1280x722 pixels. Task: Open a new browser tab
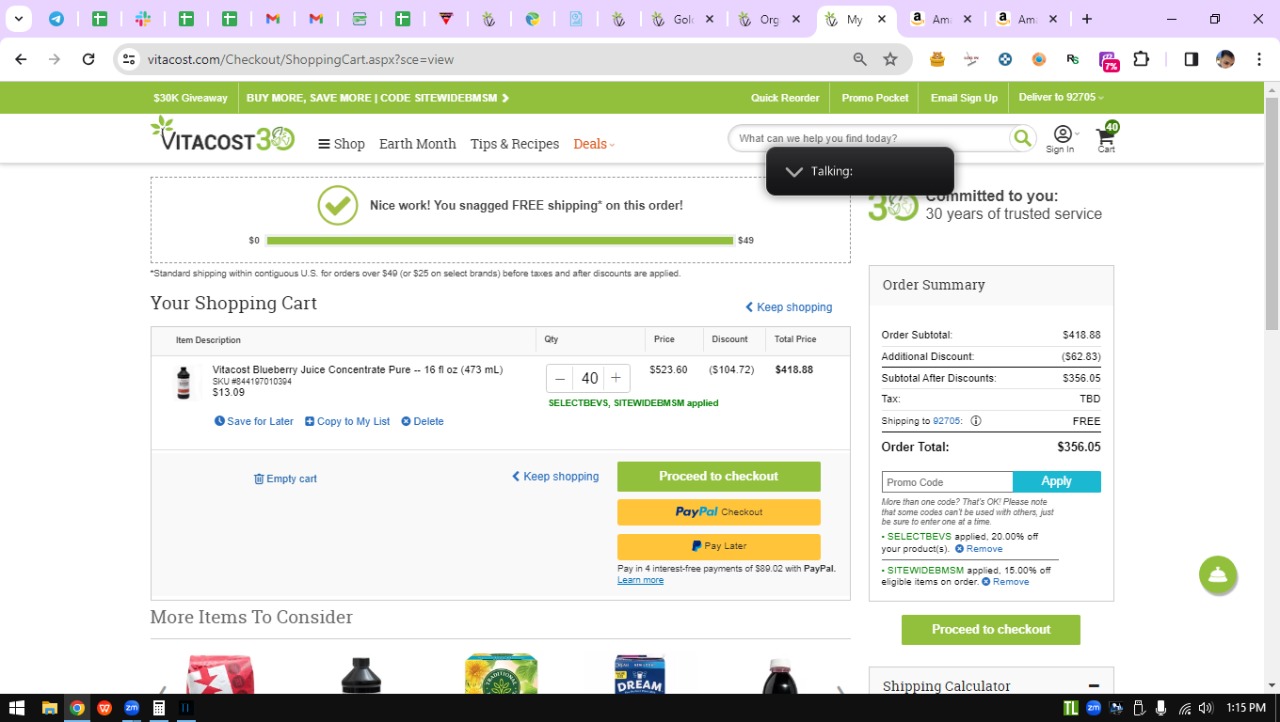pos(1087,19)
